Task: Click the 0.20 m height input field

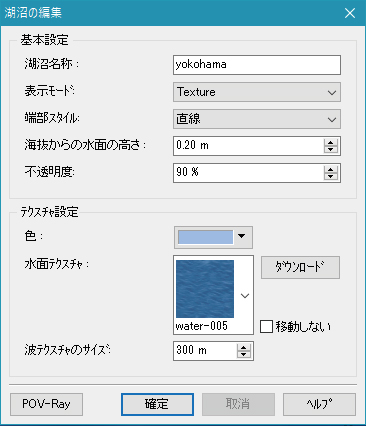Action: [x=248, y=146]
